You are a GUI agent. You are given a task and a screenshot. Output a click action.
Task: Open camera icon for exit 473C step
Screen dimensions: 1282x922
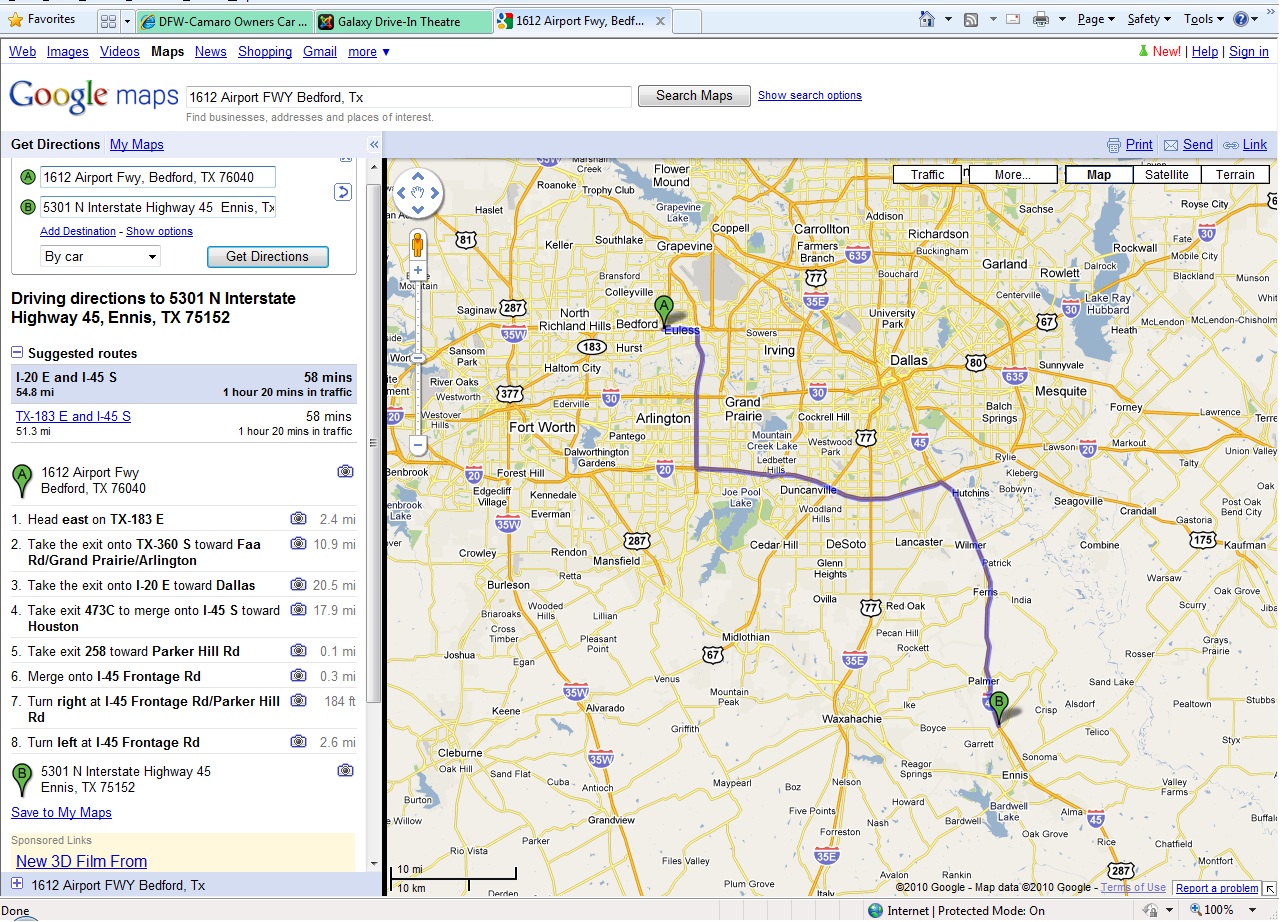click(x=298, y=609)
